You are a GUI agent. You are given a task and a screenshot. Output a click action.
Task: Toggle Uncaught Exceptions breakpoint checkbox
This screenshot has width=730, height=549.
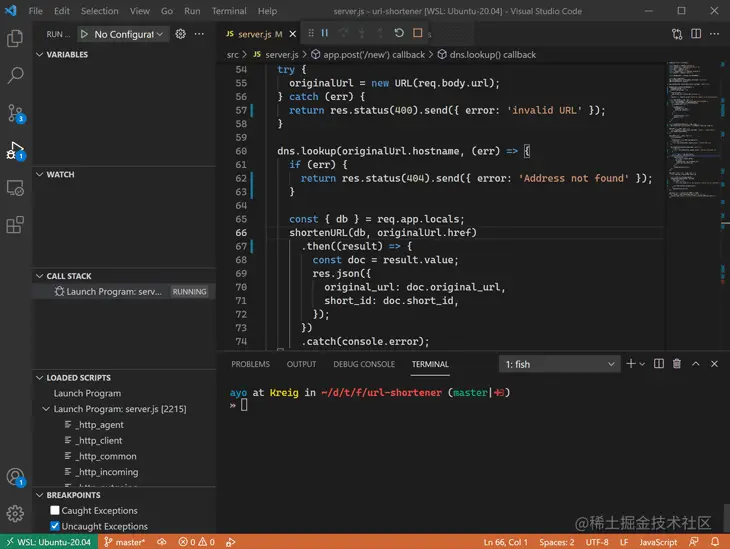pyautogui.click(x=55, y=526)
